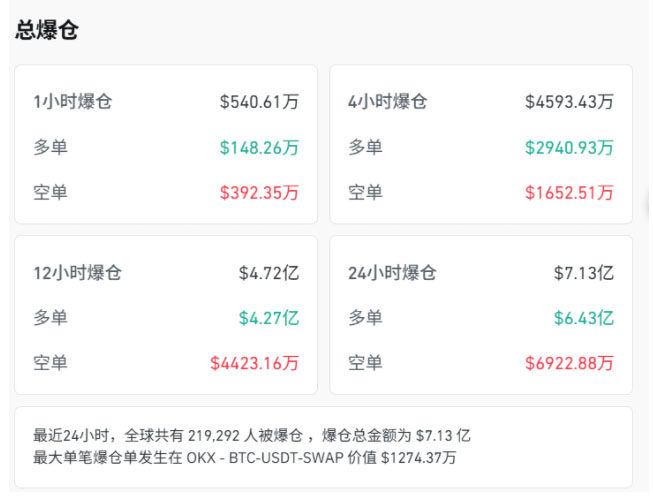
Task: Select the 24小时爆仓 card title
Action: [x=393, y=273]
